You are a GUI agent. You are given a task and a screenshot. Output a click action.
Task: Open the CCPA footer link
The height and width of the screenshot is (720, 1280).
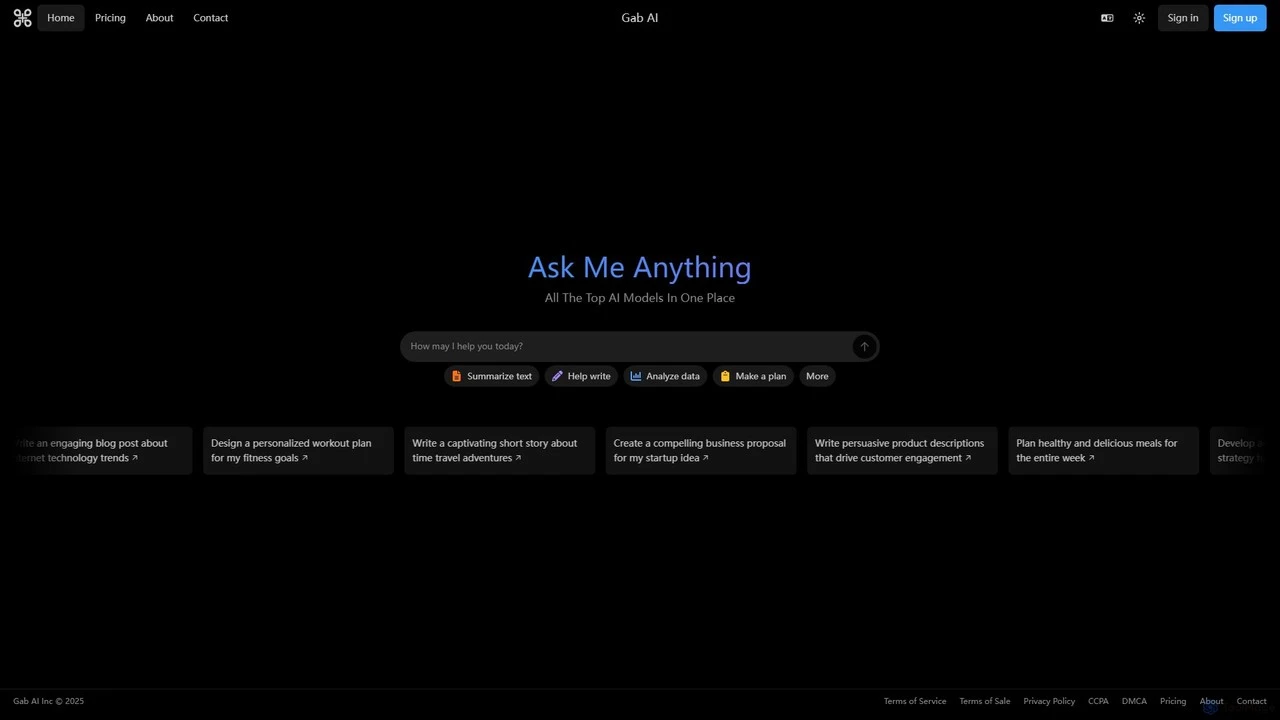(1098, 701)
